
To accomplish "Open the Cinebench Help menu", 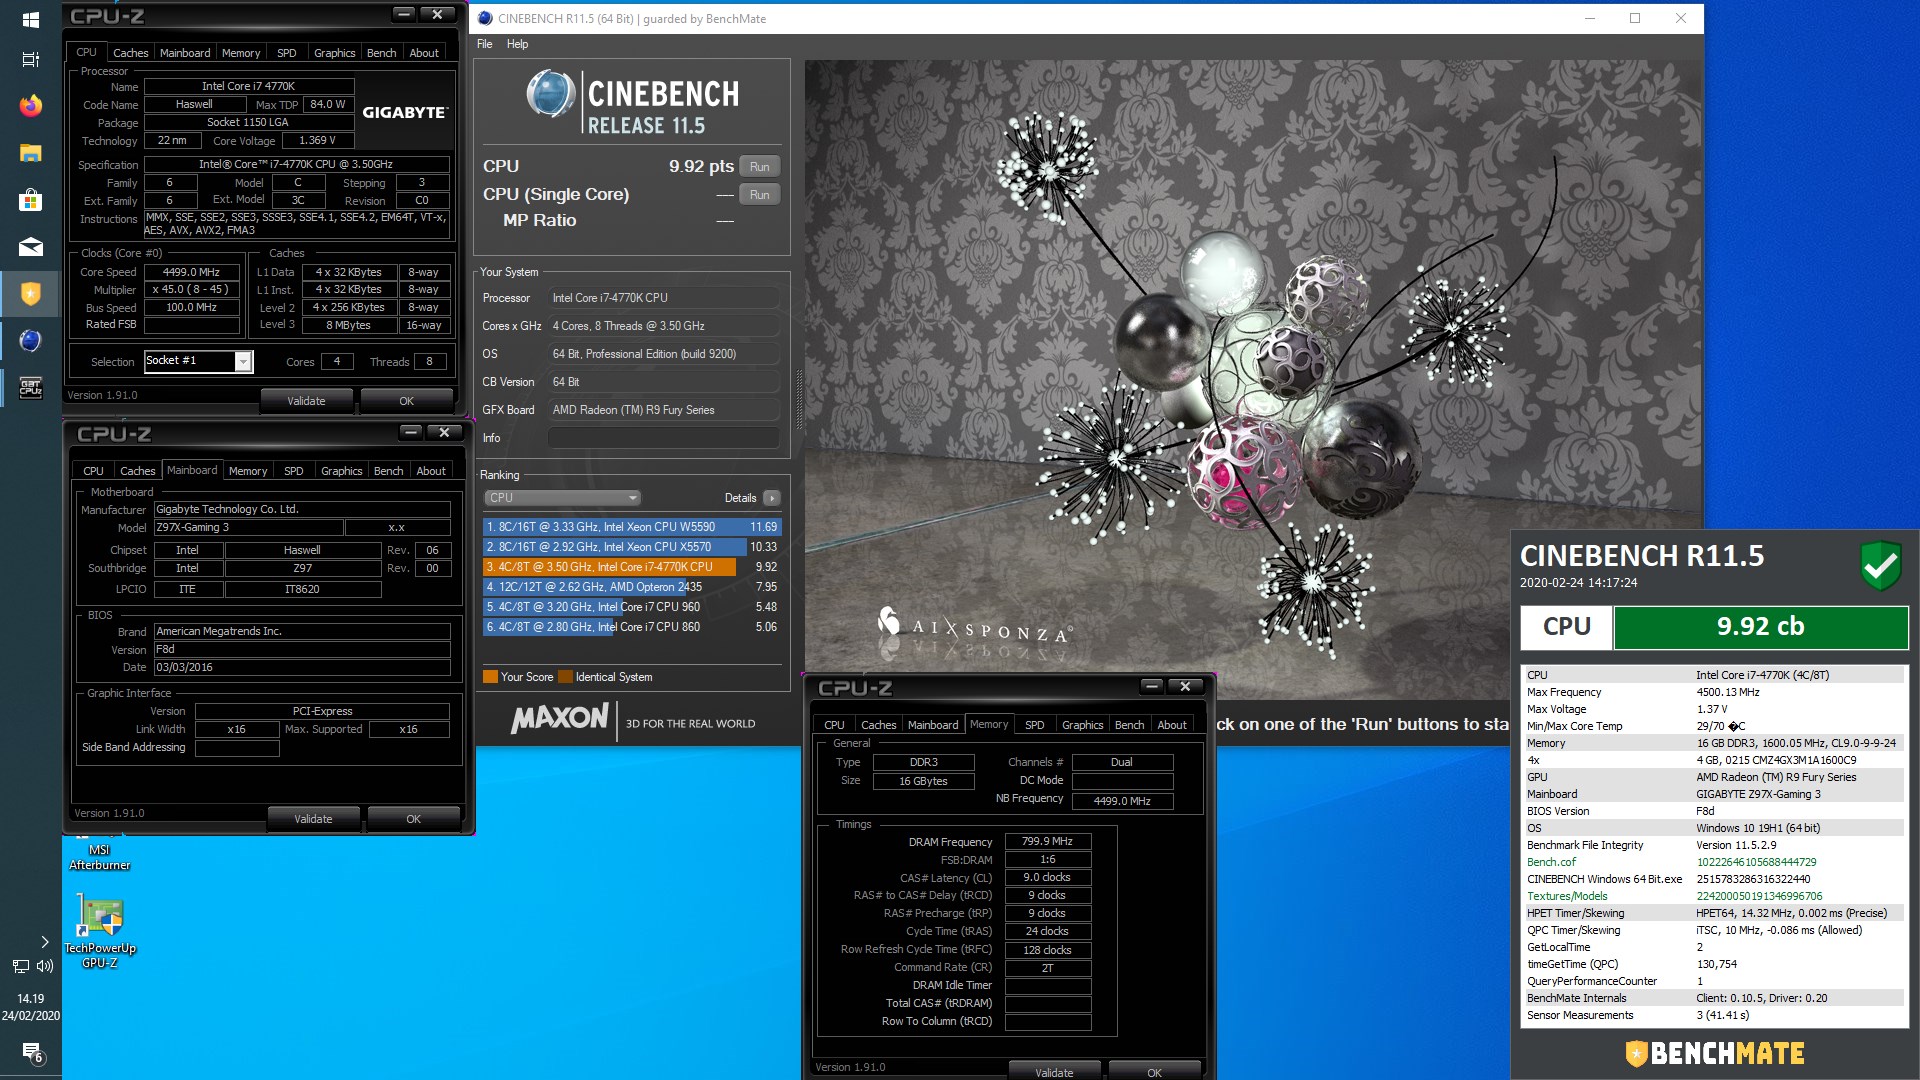I will pyautogui.click(x=517, y=44).
